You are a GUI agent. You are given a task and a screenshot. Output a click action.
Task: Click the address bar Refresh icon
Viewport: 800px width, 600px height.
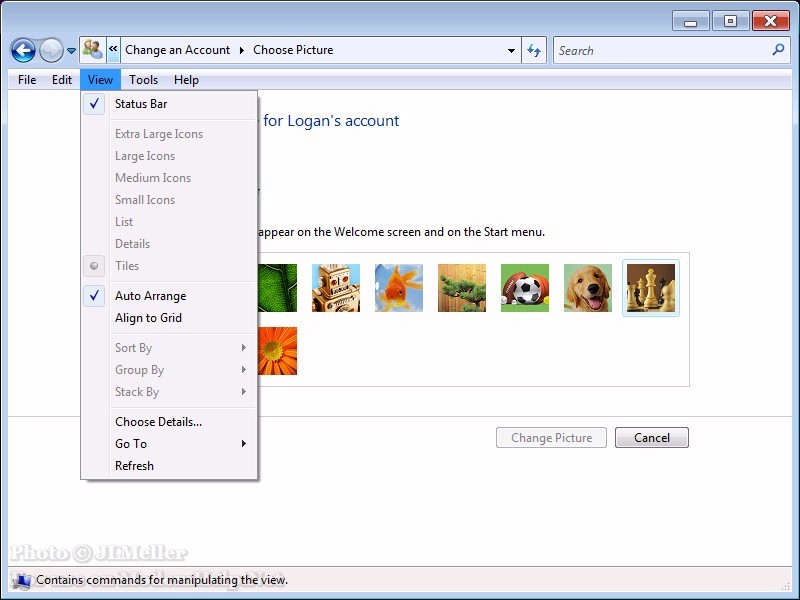click(534, 51)
